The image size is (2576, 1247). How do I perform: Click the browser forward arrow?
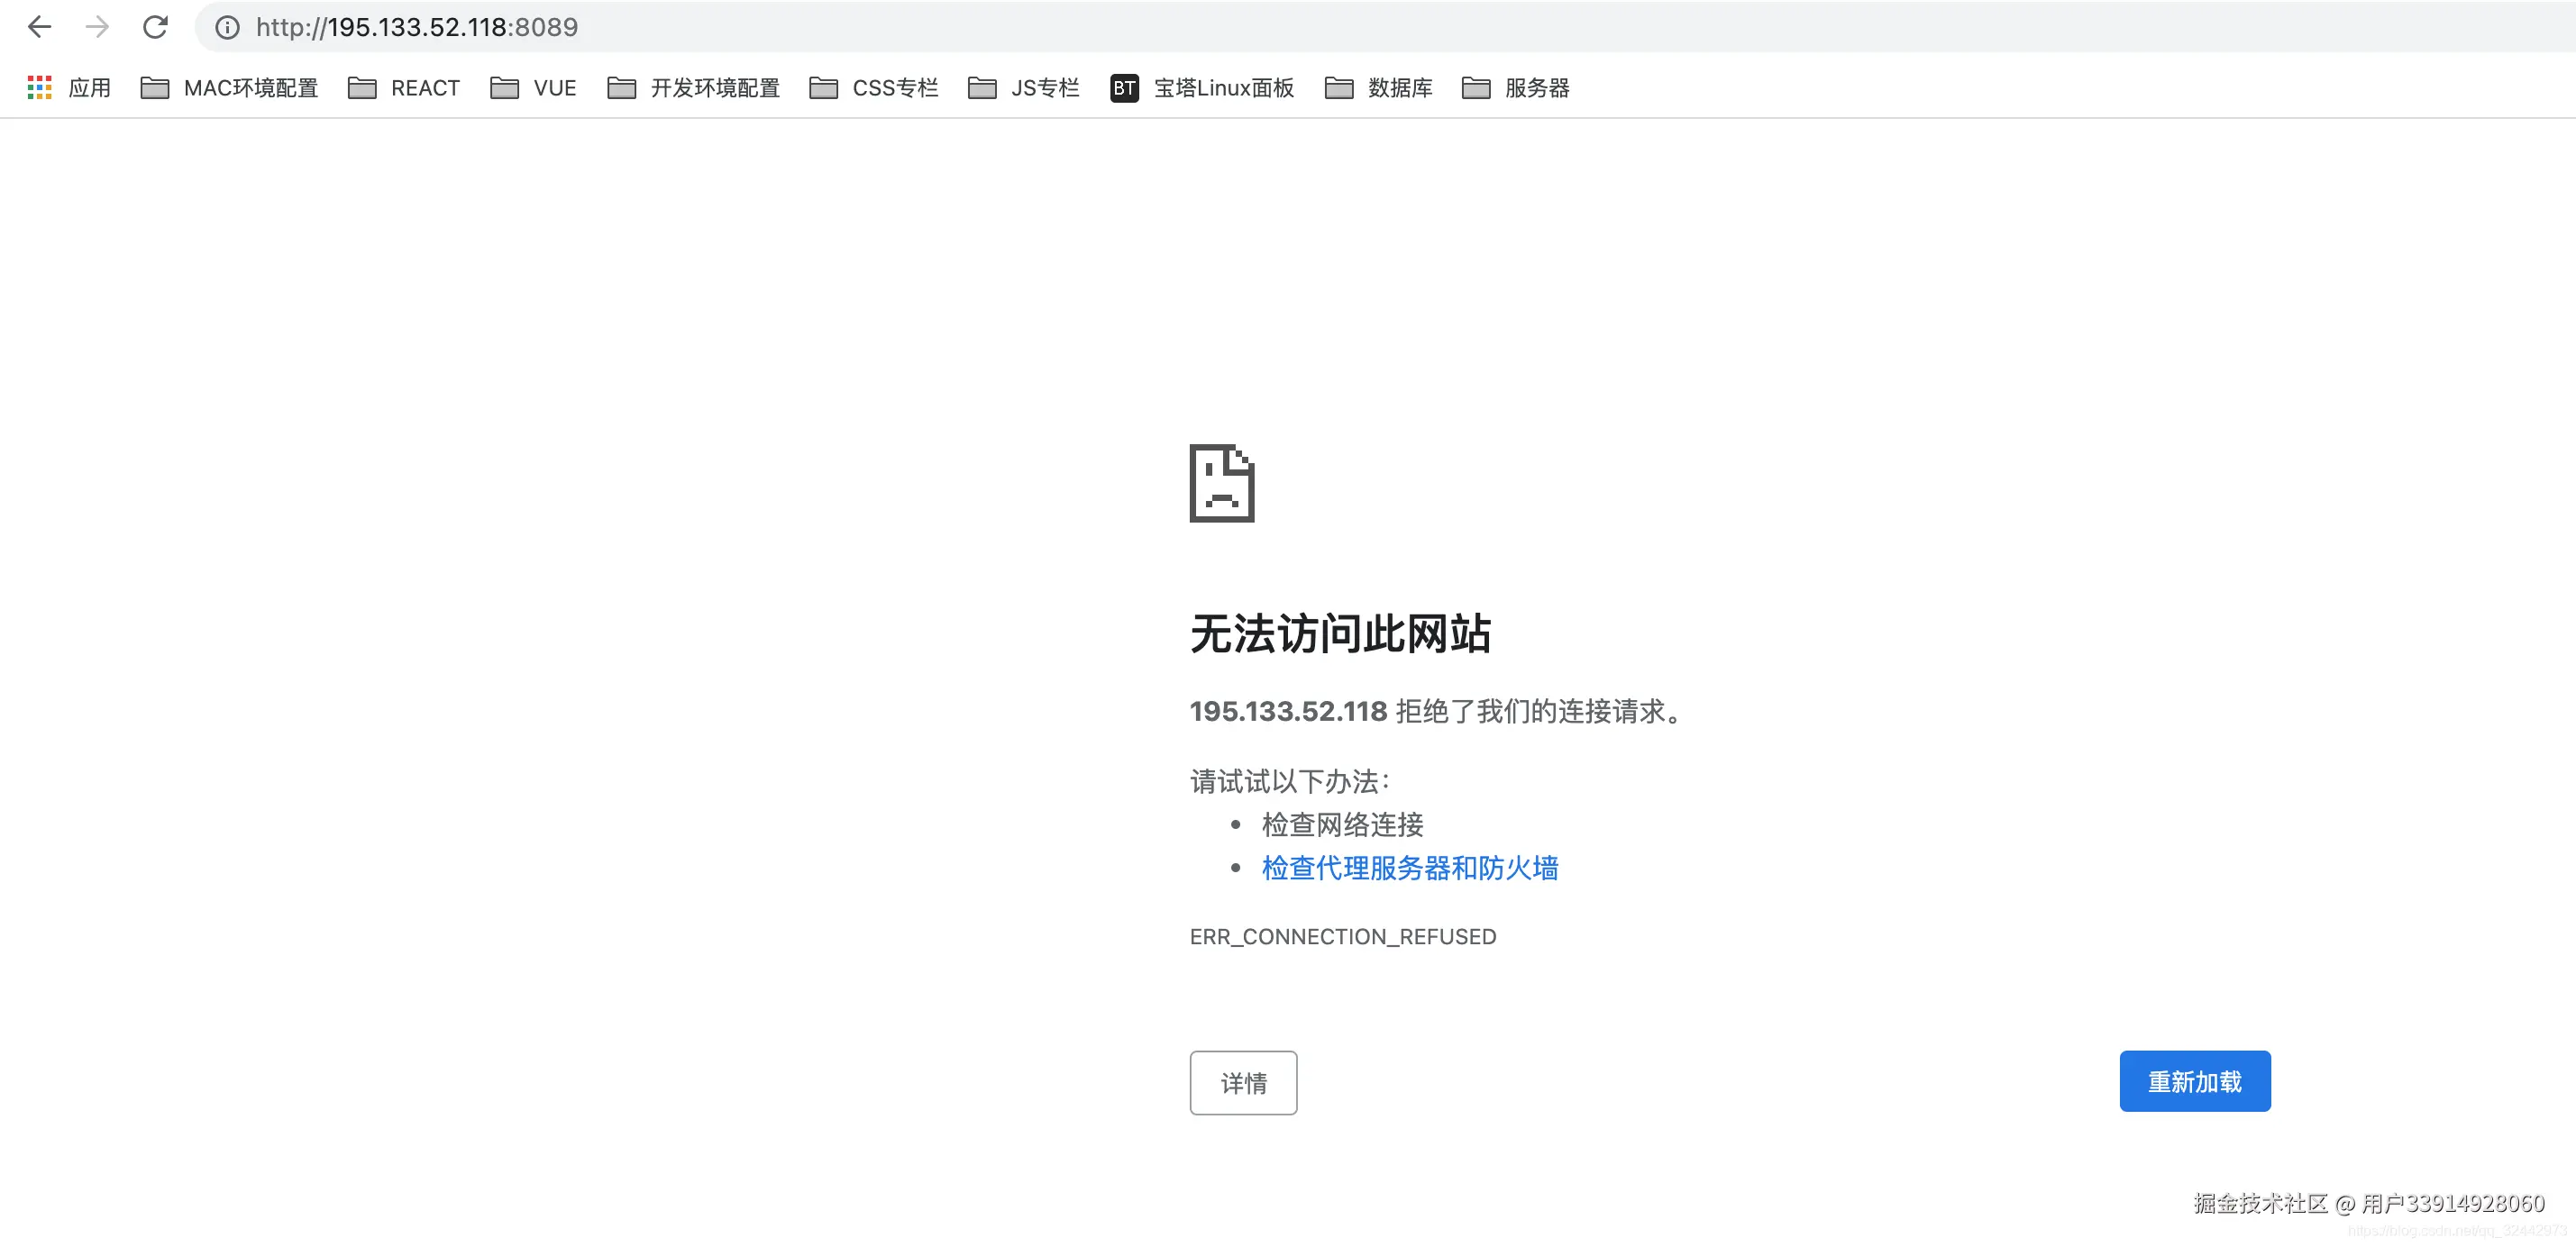pyautogui.click(x=97, y=27)
